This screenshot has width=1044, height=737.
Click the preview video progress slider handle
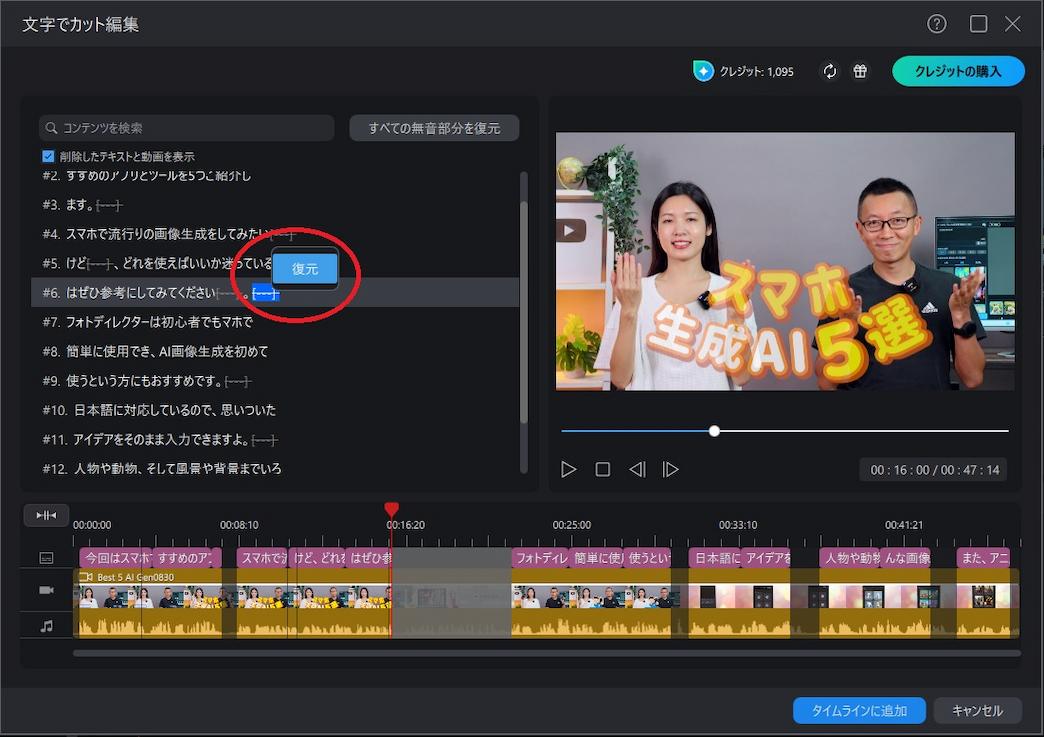(x=714, y=431)
